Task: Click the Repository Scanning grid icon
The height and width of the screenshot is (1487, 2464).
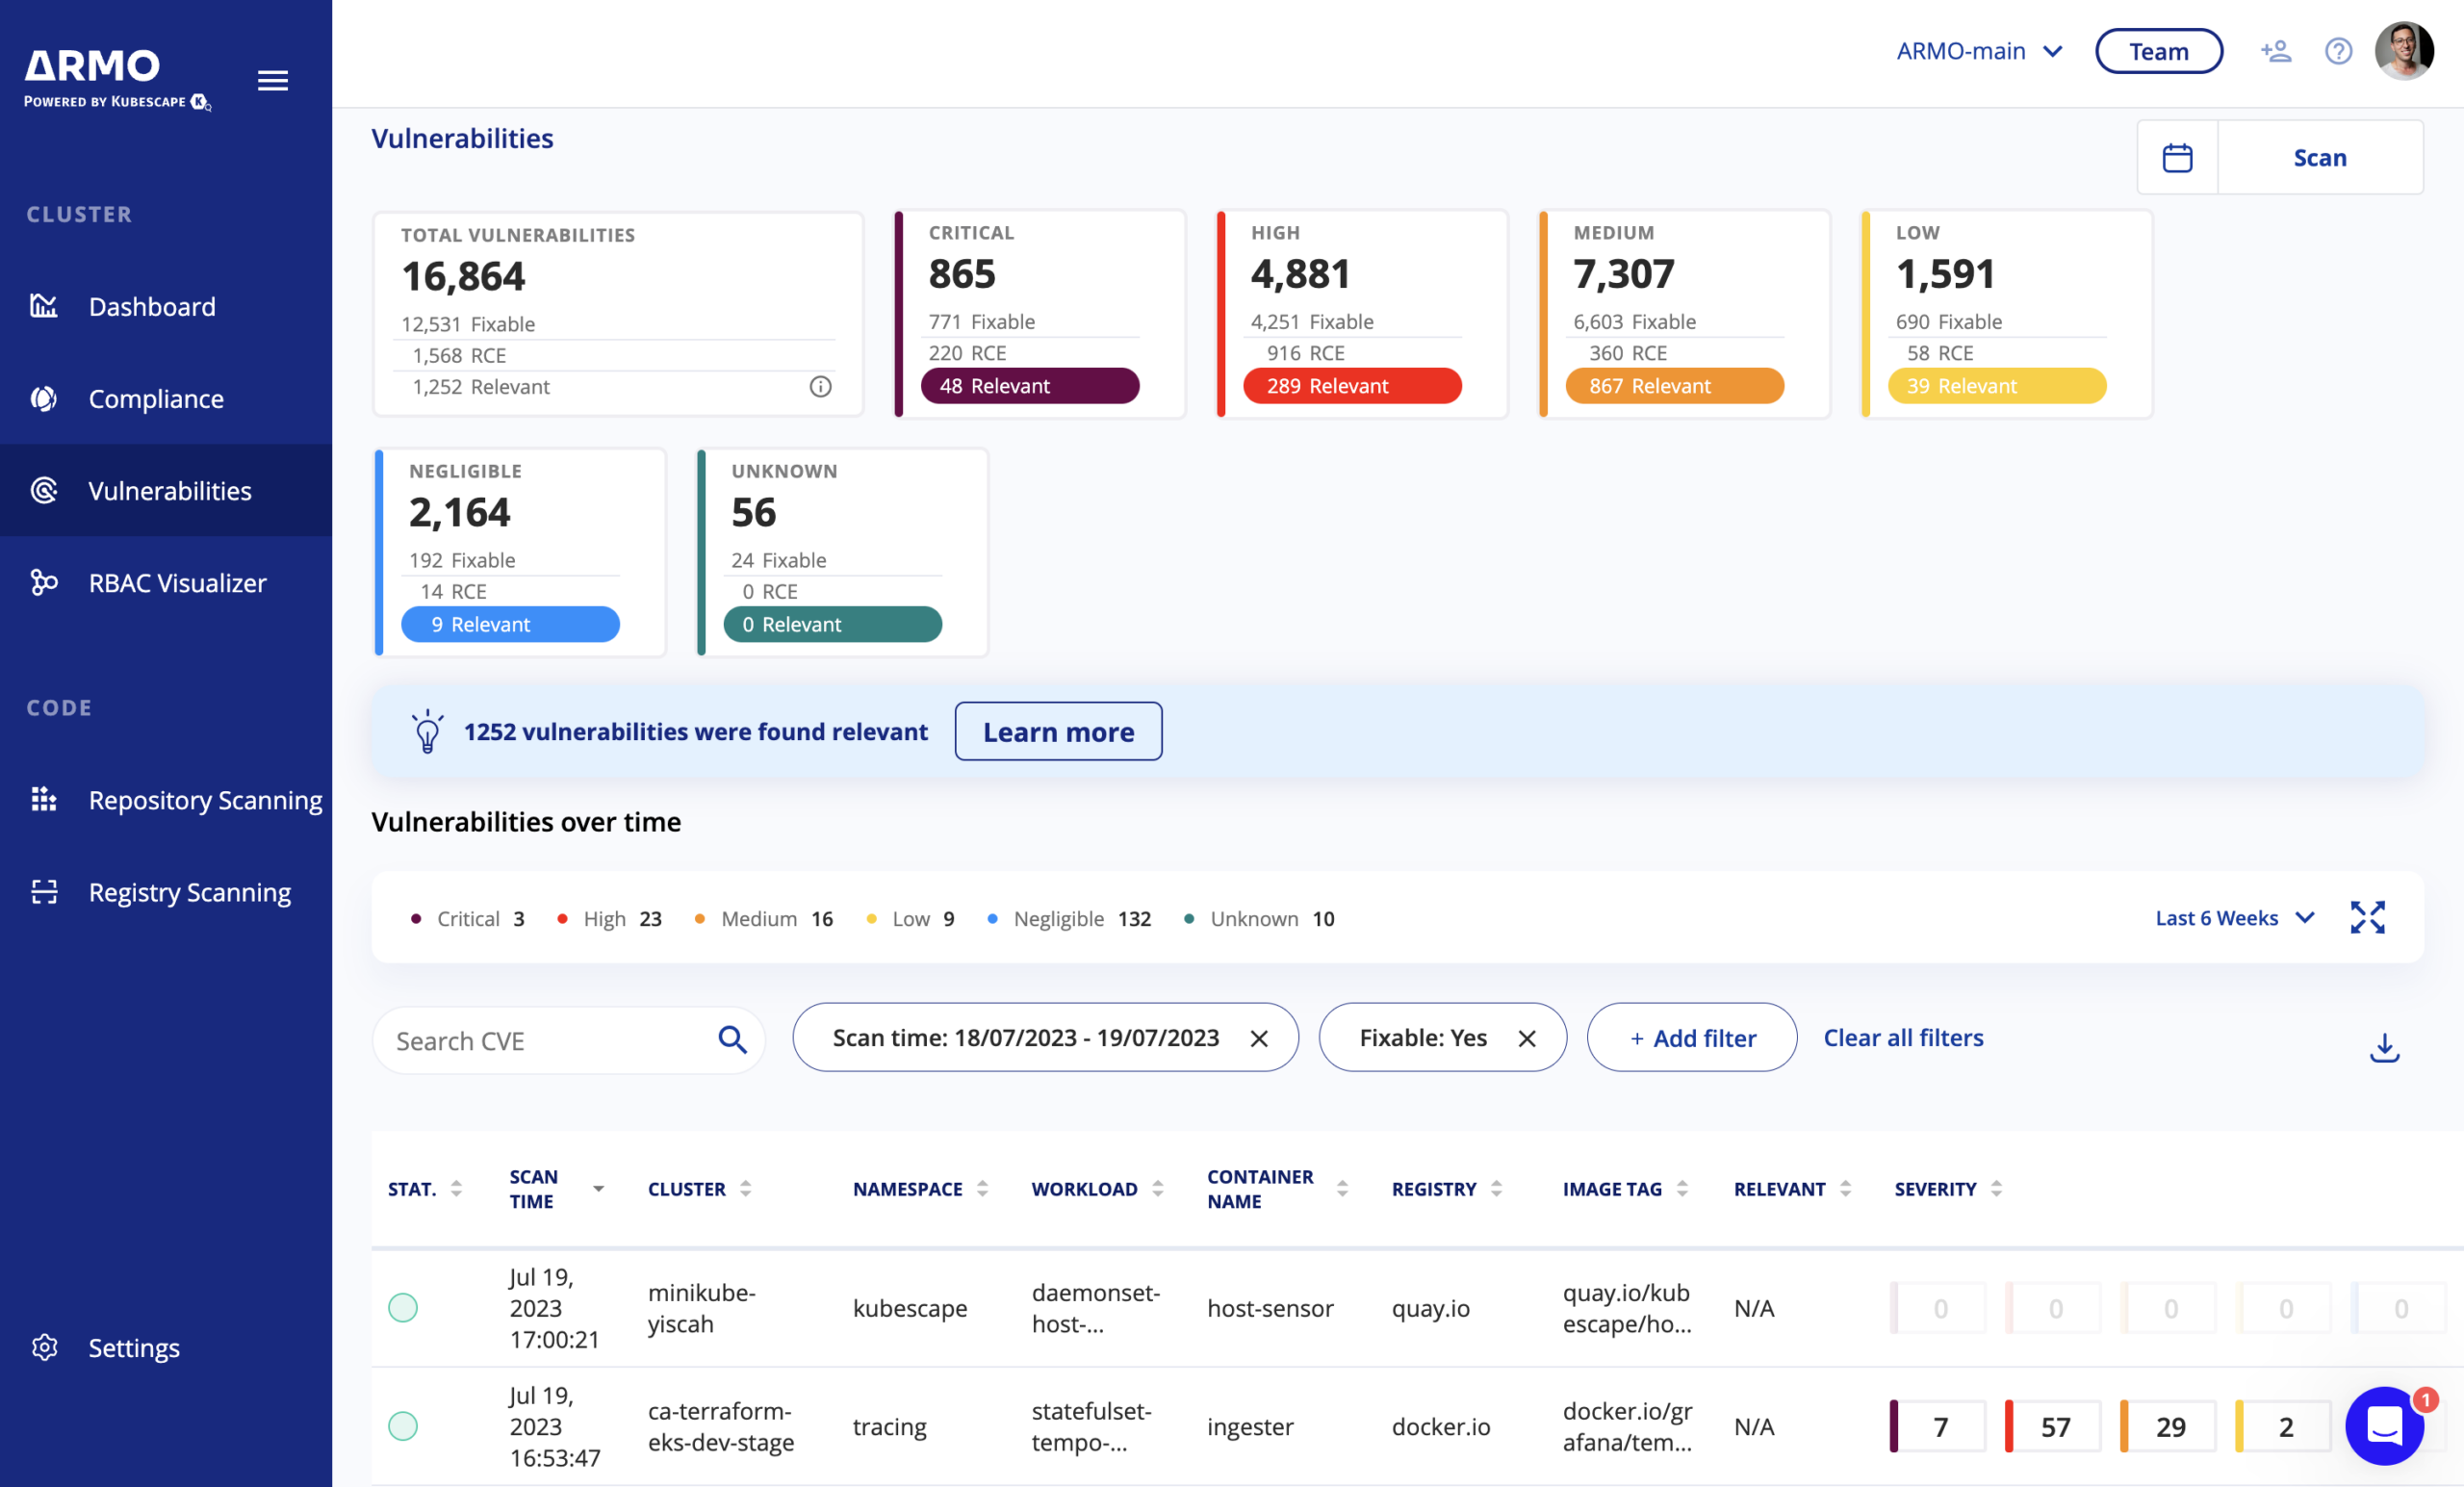Action: click(x=44, y=799)
